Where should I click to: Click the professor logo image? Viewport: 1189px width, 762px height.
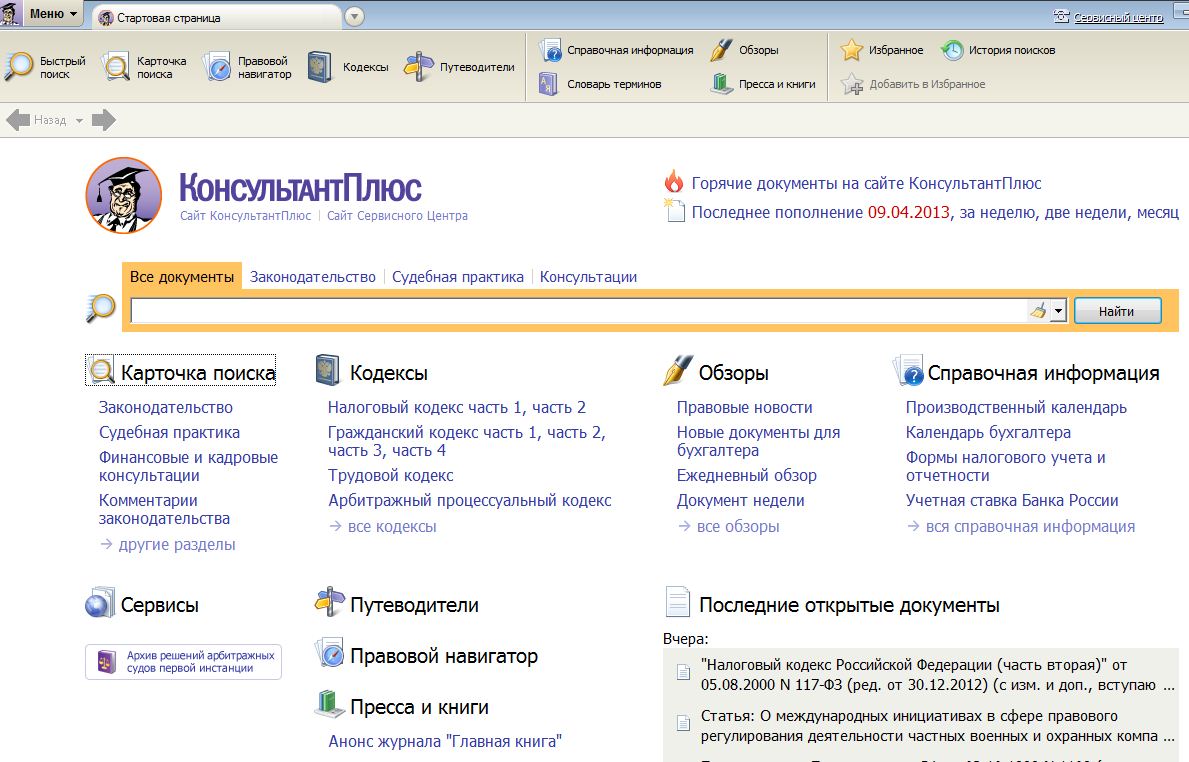click(x=124, y=196)
